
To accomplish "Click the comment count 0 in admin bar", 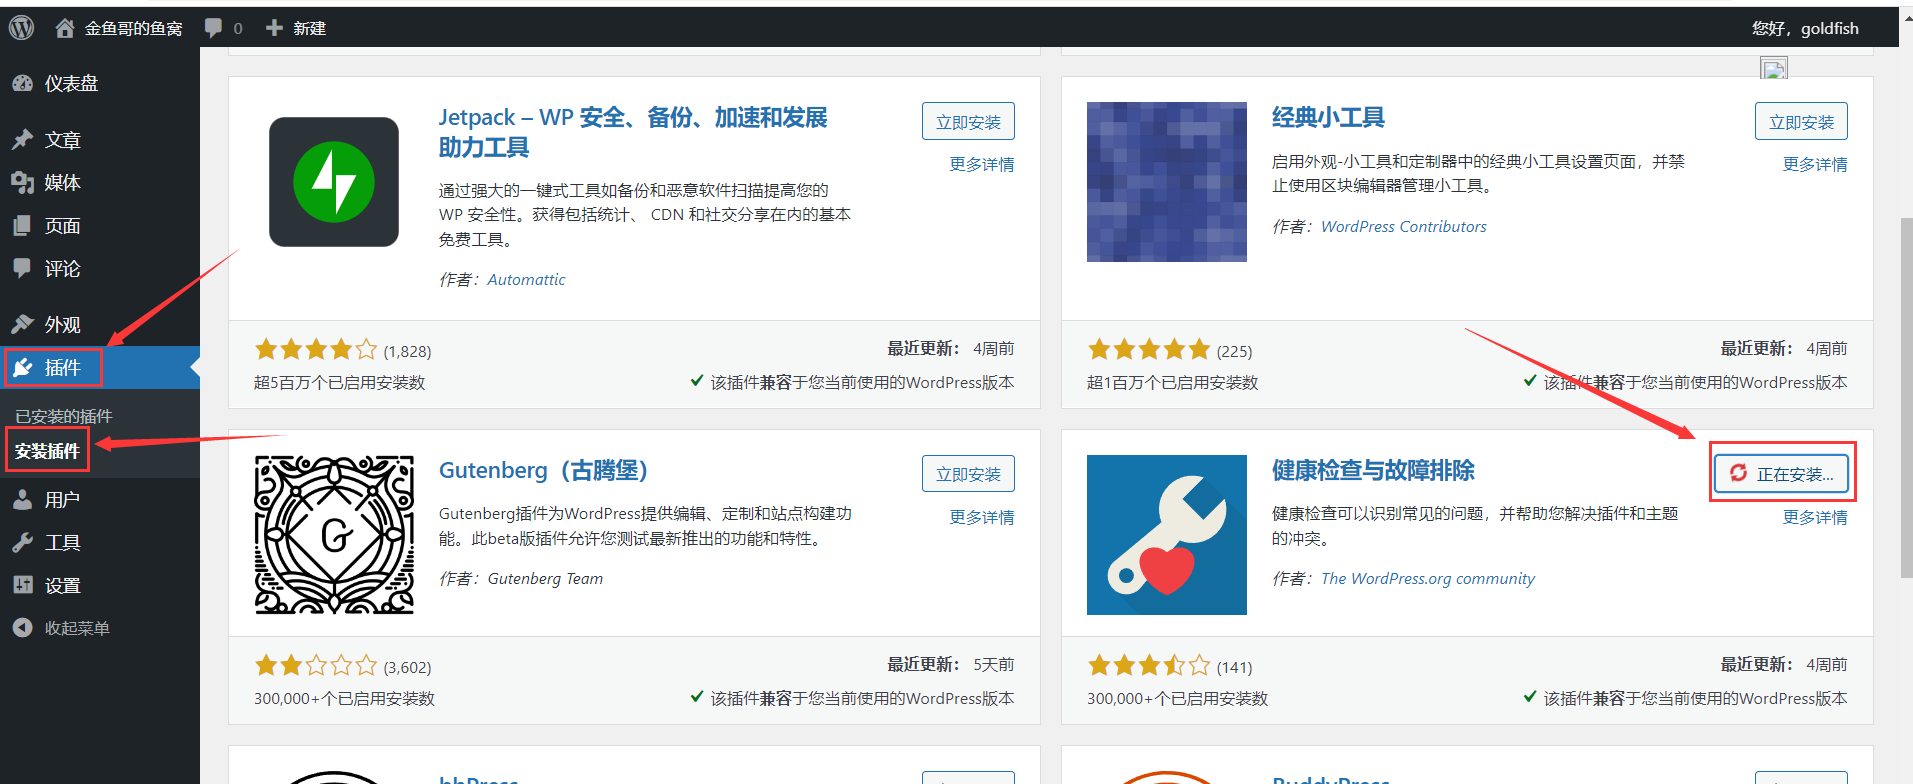I will pyautogui.click(x=238, y=28).
